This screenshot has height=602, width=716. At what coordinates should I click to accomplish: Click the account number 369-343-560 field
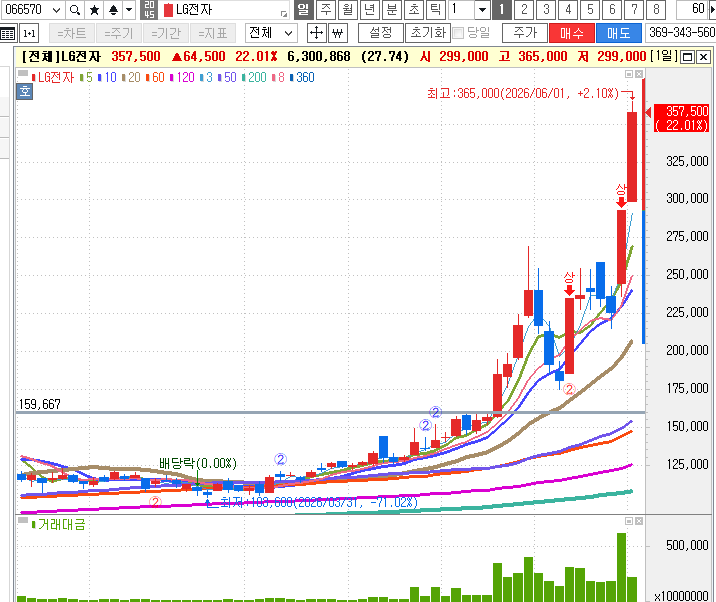pyautogui.click(x=680, y=33)
